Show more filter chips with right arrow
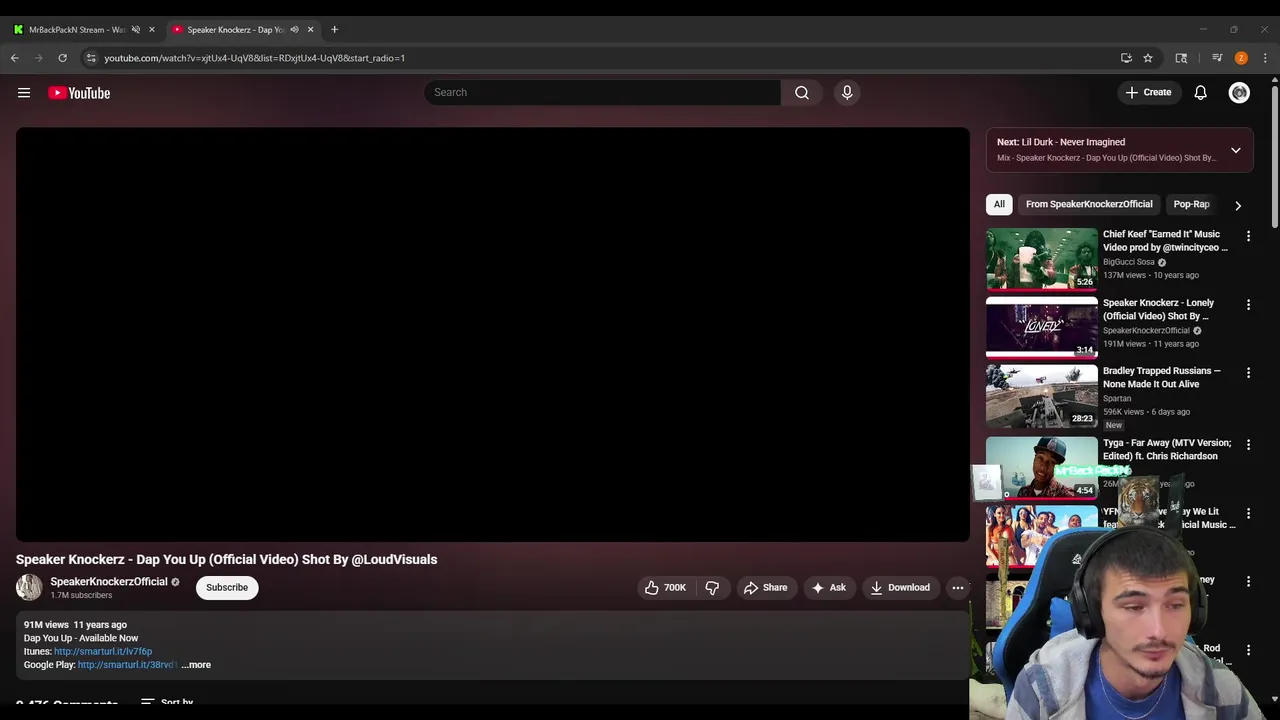Viewport: 1280px width, 720px height. pyautogui.click(x=1238, y=205)
